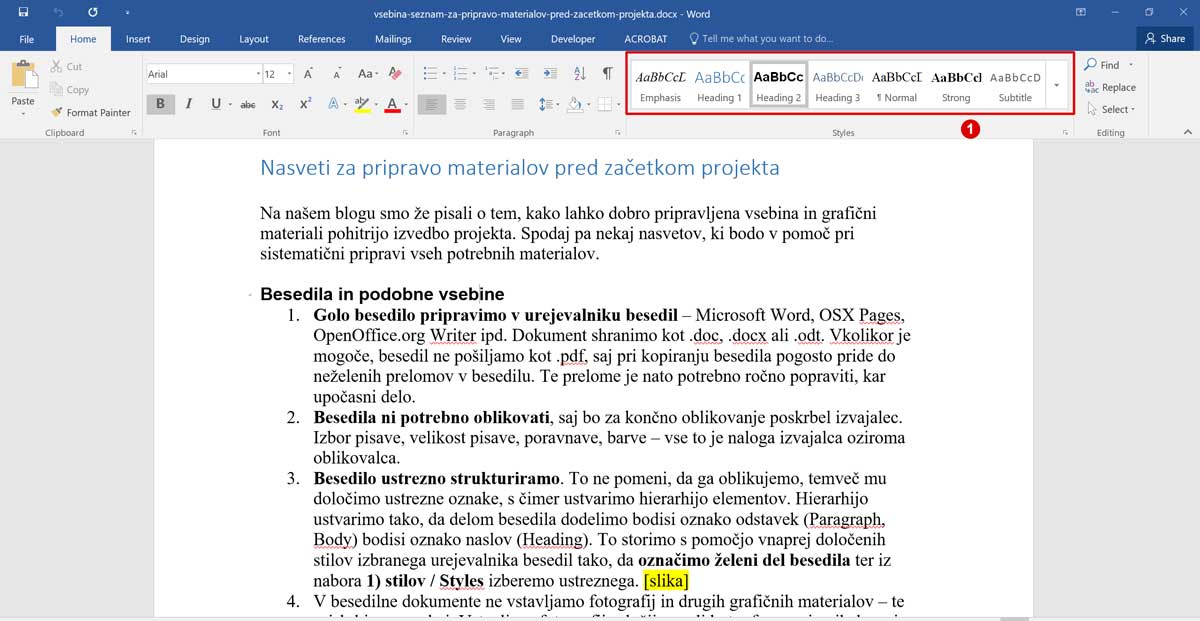Align the paragraph to the right
Viewport: 1200px width, 621px height.
(487, 104)
